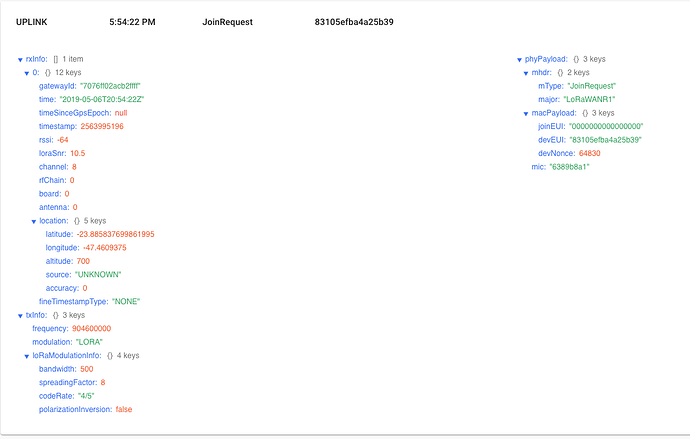Select the gatewayId value
The image size is (690, 439).
(x=110, y=86)
